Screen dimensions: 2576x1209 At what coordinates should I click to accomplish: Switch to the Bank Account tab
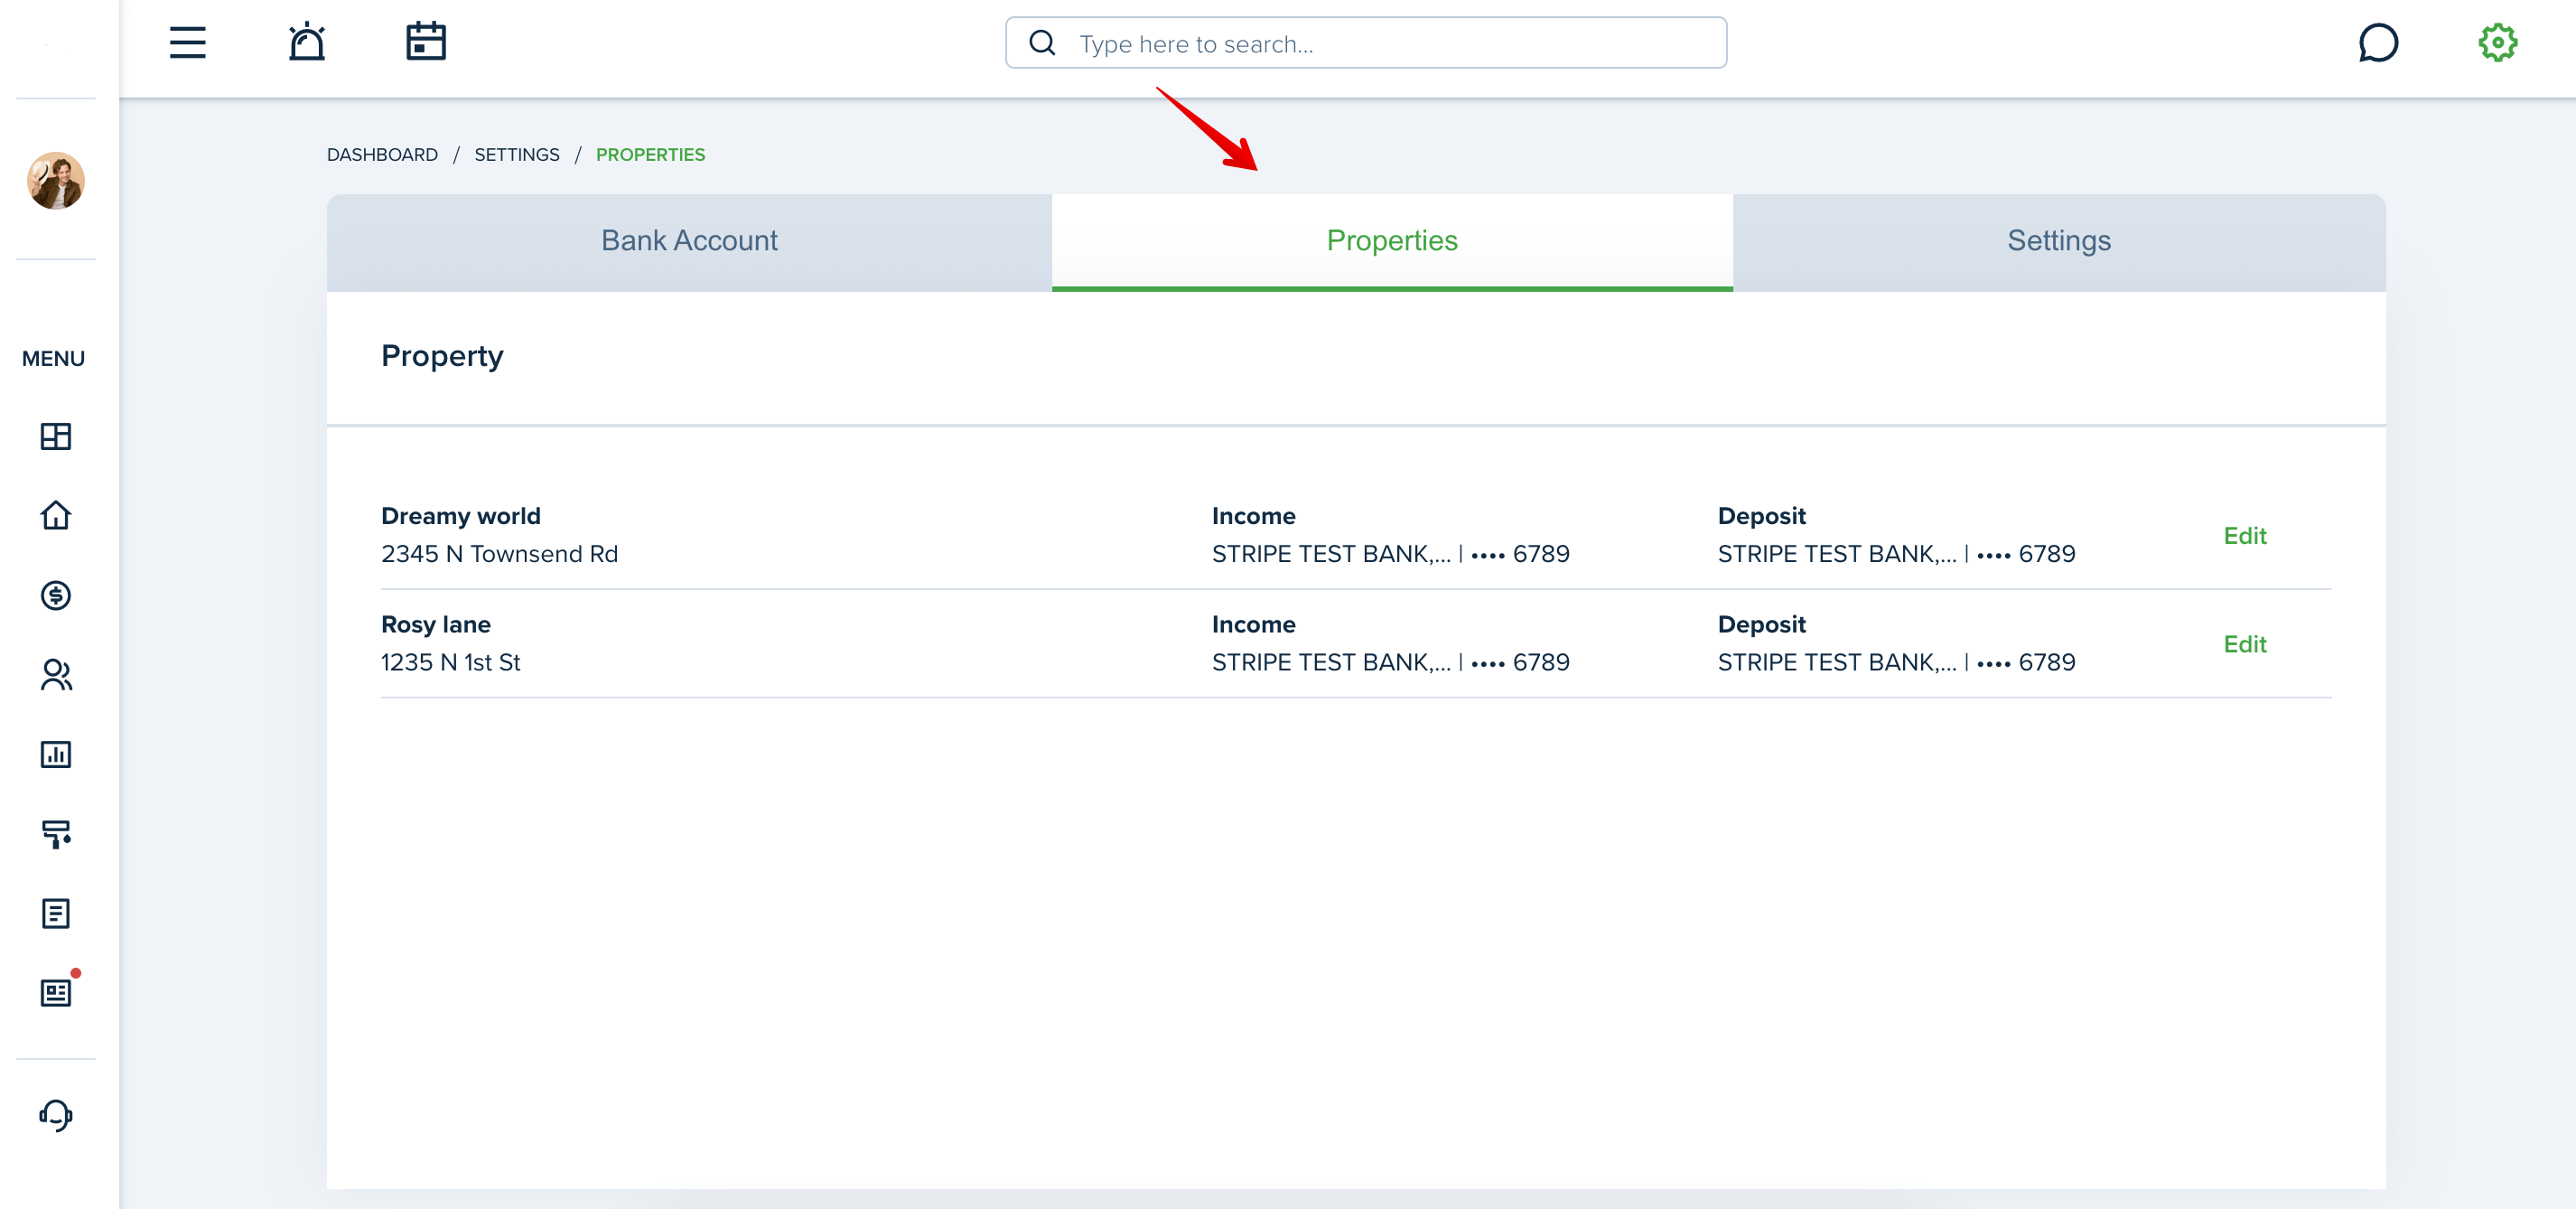(689, 242)
